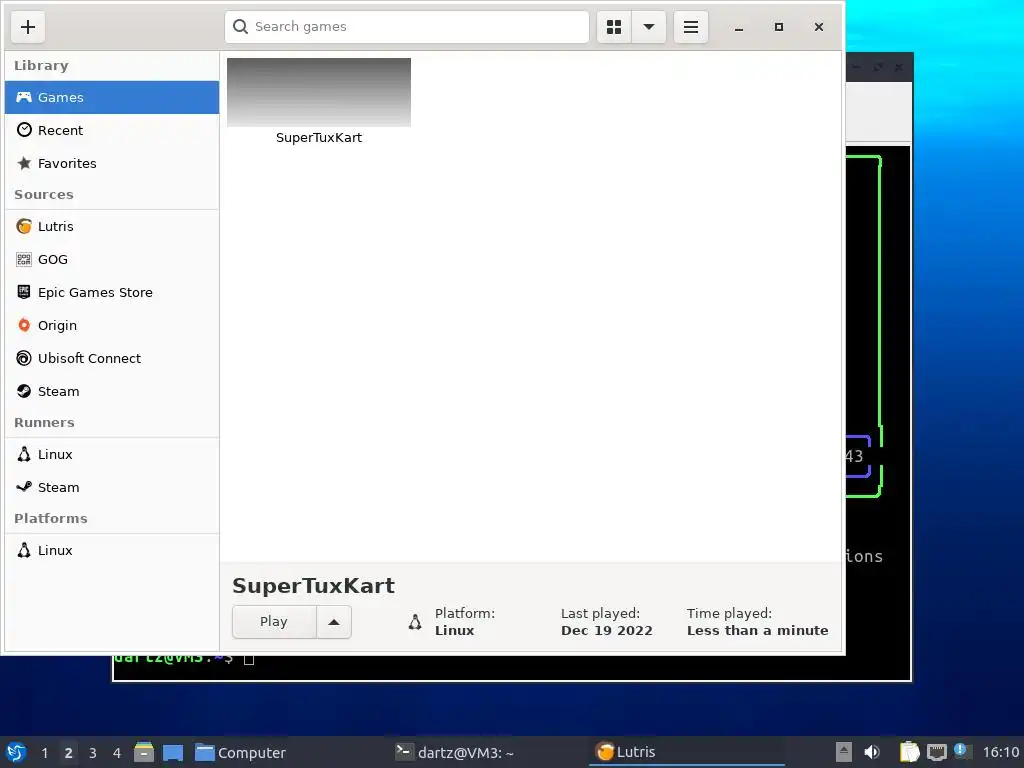The image size is (1024, 768).
Task: Switch to workspace 2
Action: coord(69,753)
